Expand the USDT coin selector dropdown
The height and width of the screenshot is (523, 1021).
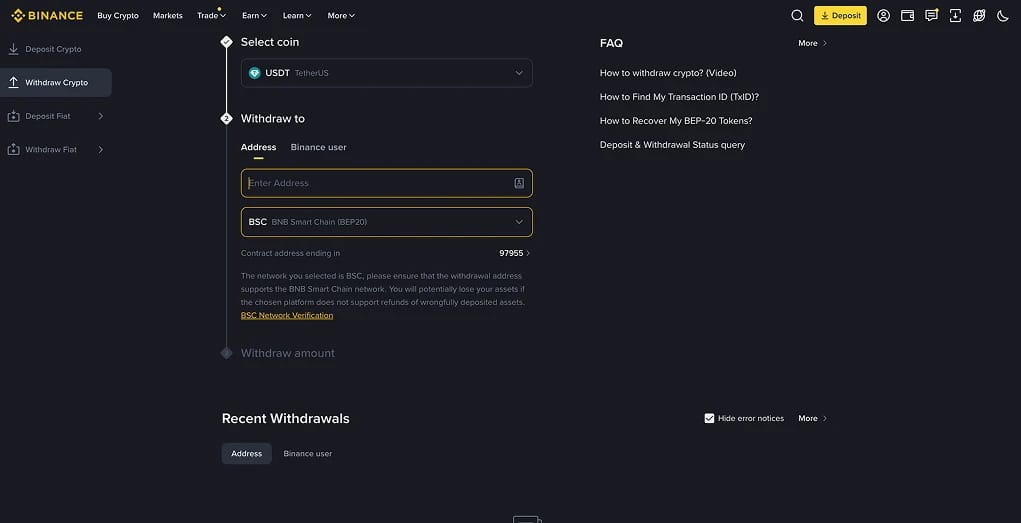[x=387, y=73]
